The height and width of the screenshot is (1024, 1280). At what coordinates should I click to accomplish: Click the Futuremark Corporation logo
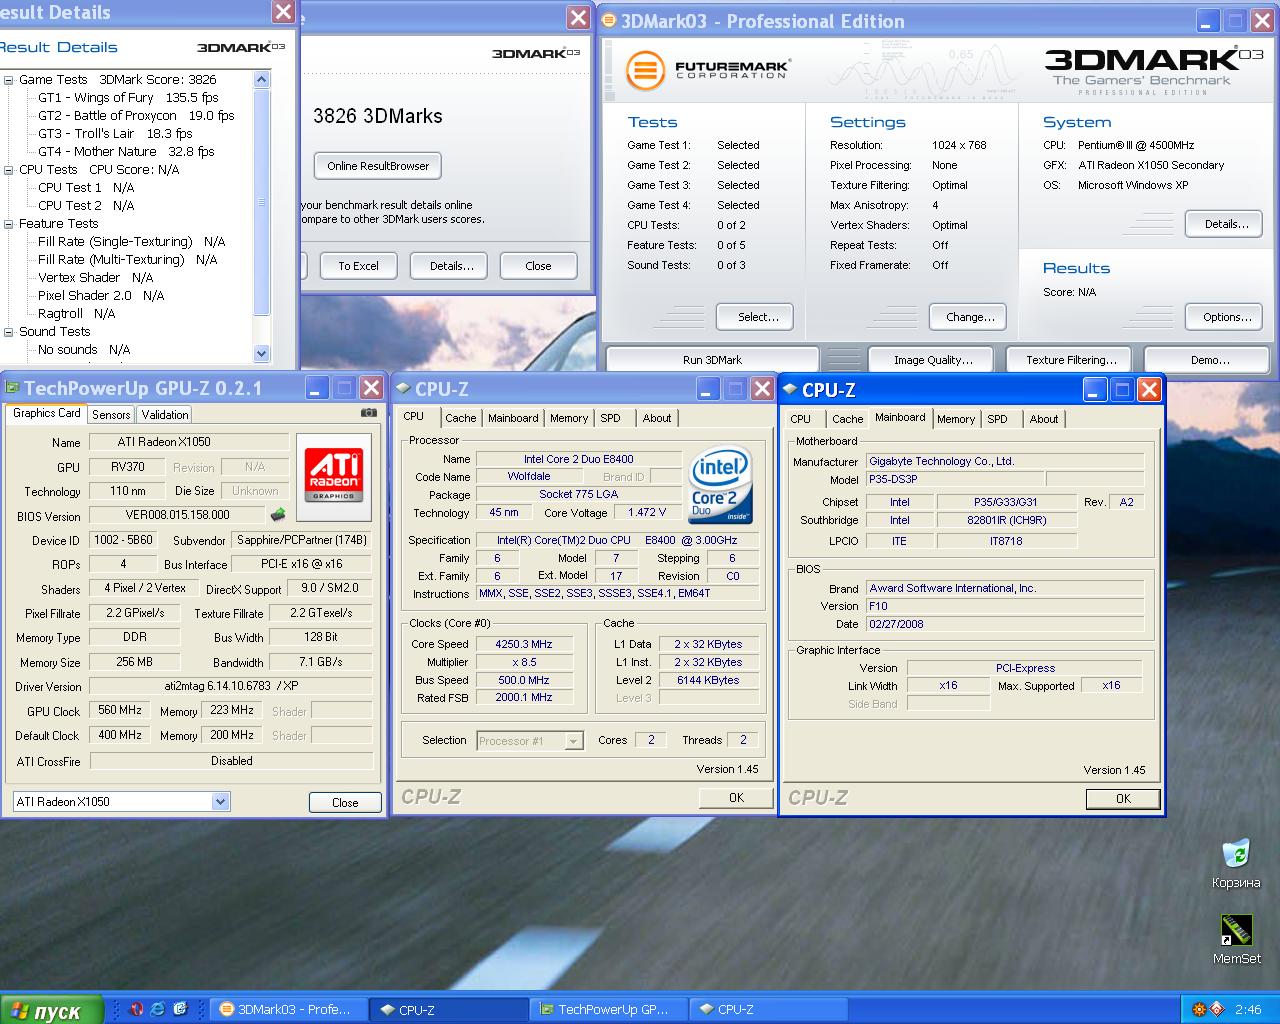708,70
